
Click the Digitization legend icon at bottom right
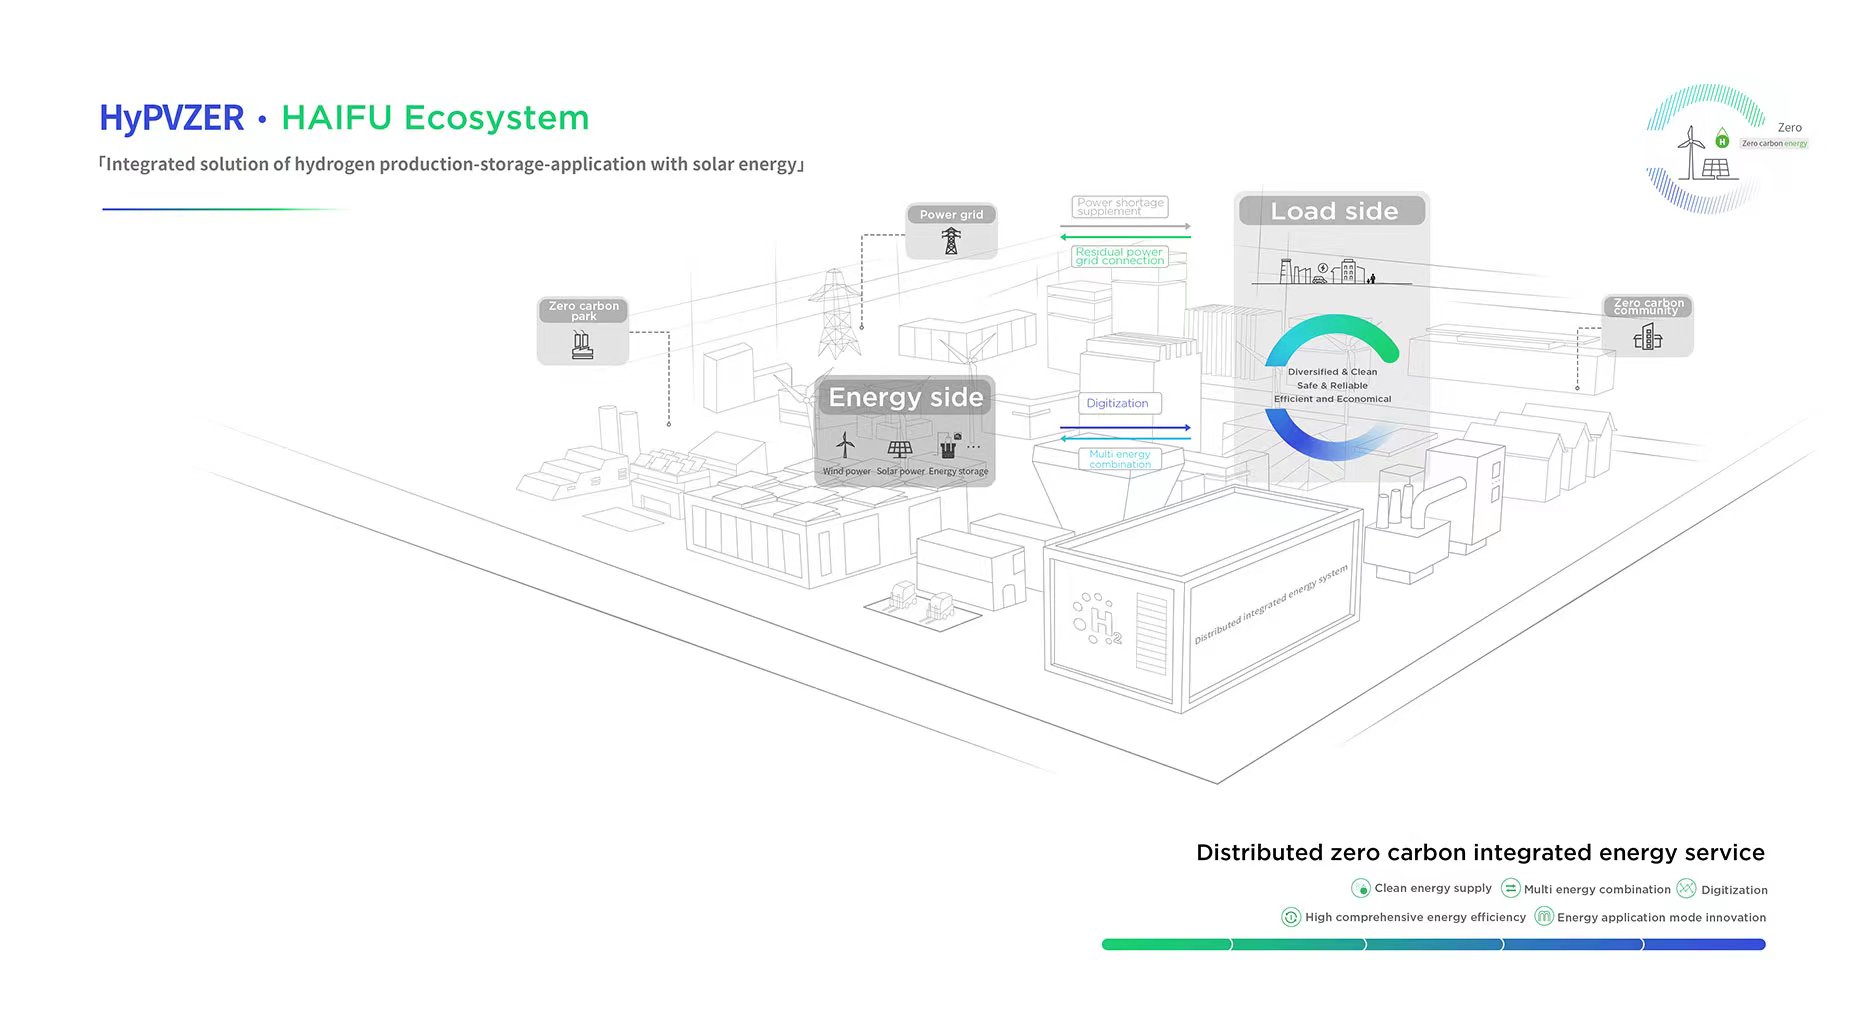pyautogui.click(x=1686, y=888)
